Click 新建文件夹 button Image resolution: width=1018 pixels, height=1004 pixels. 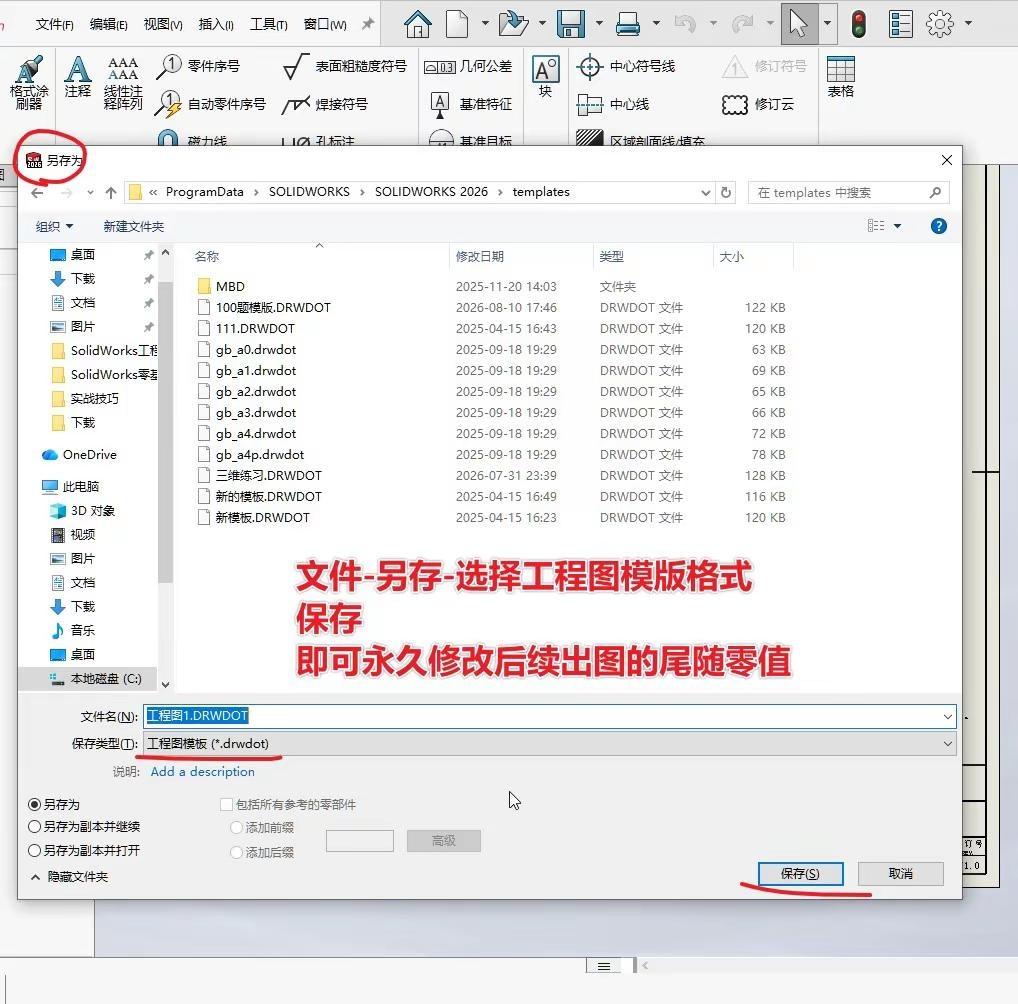tap(134, 227)
